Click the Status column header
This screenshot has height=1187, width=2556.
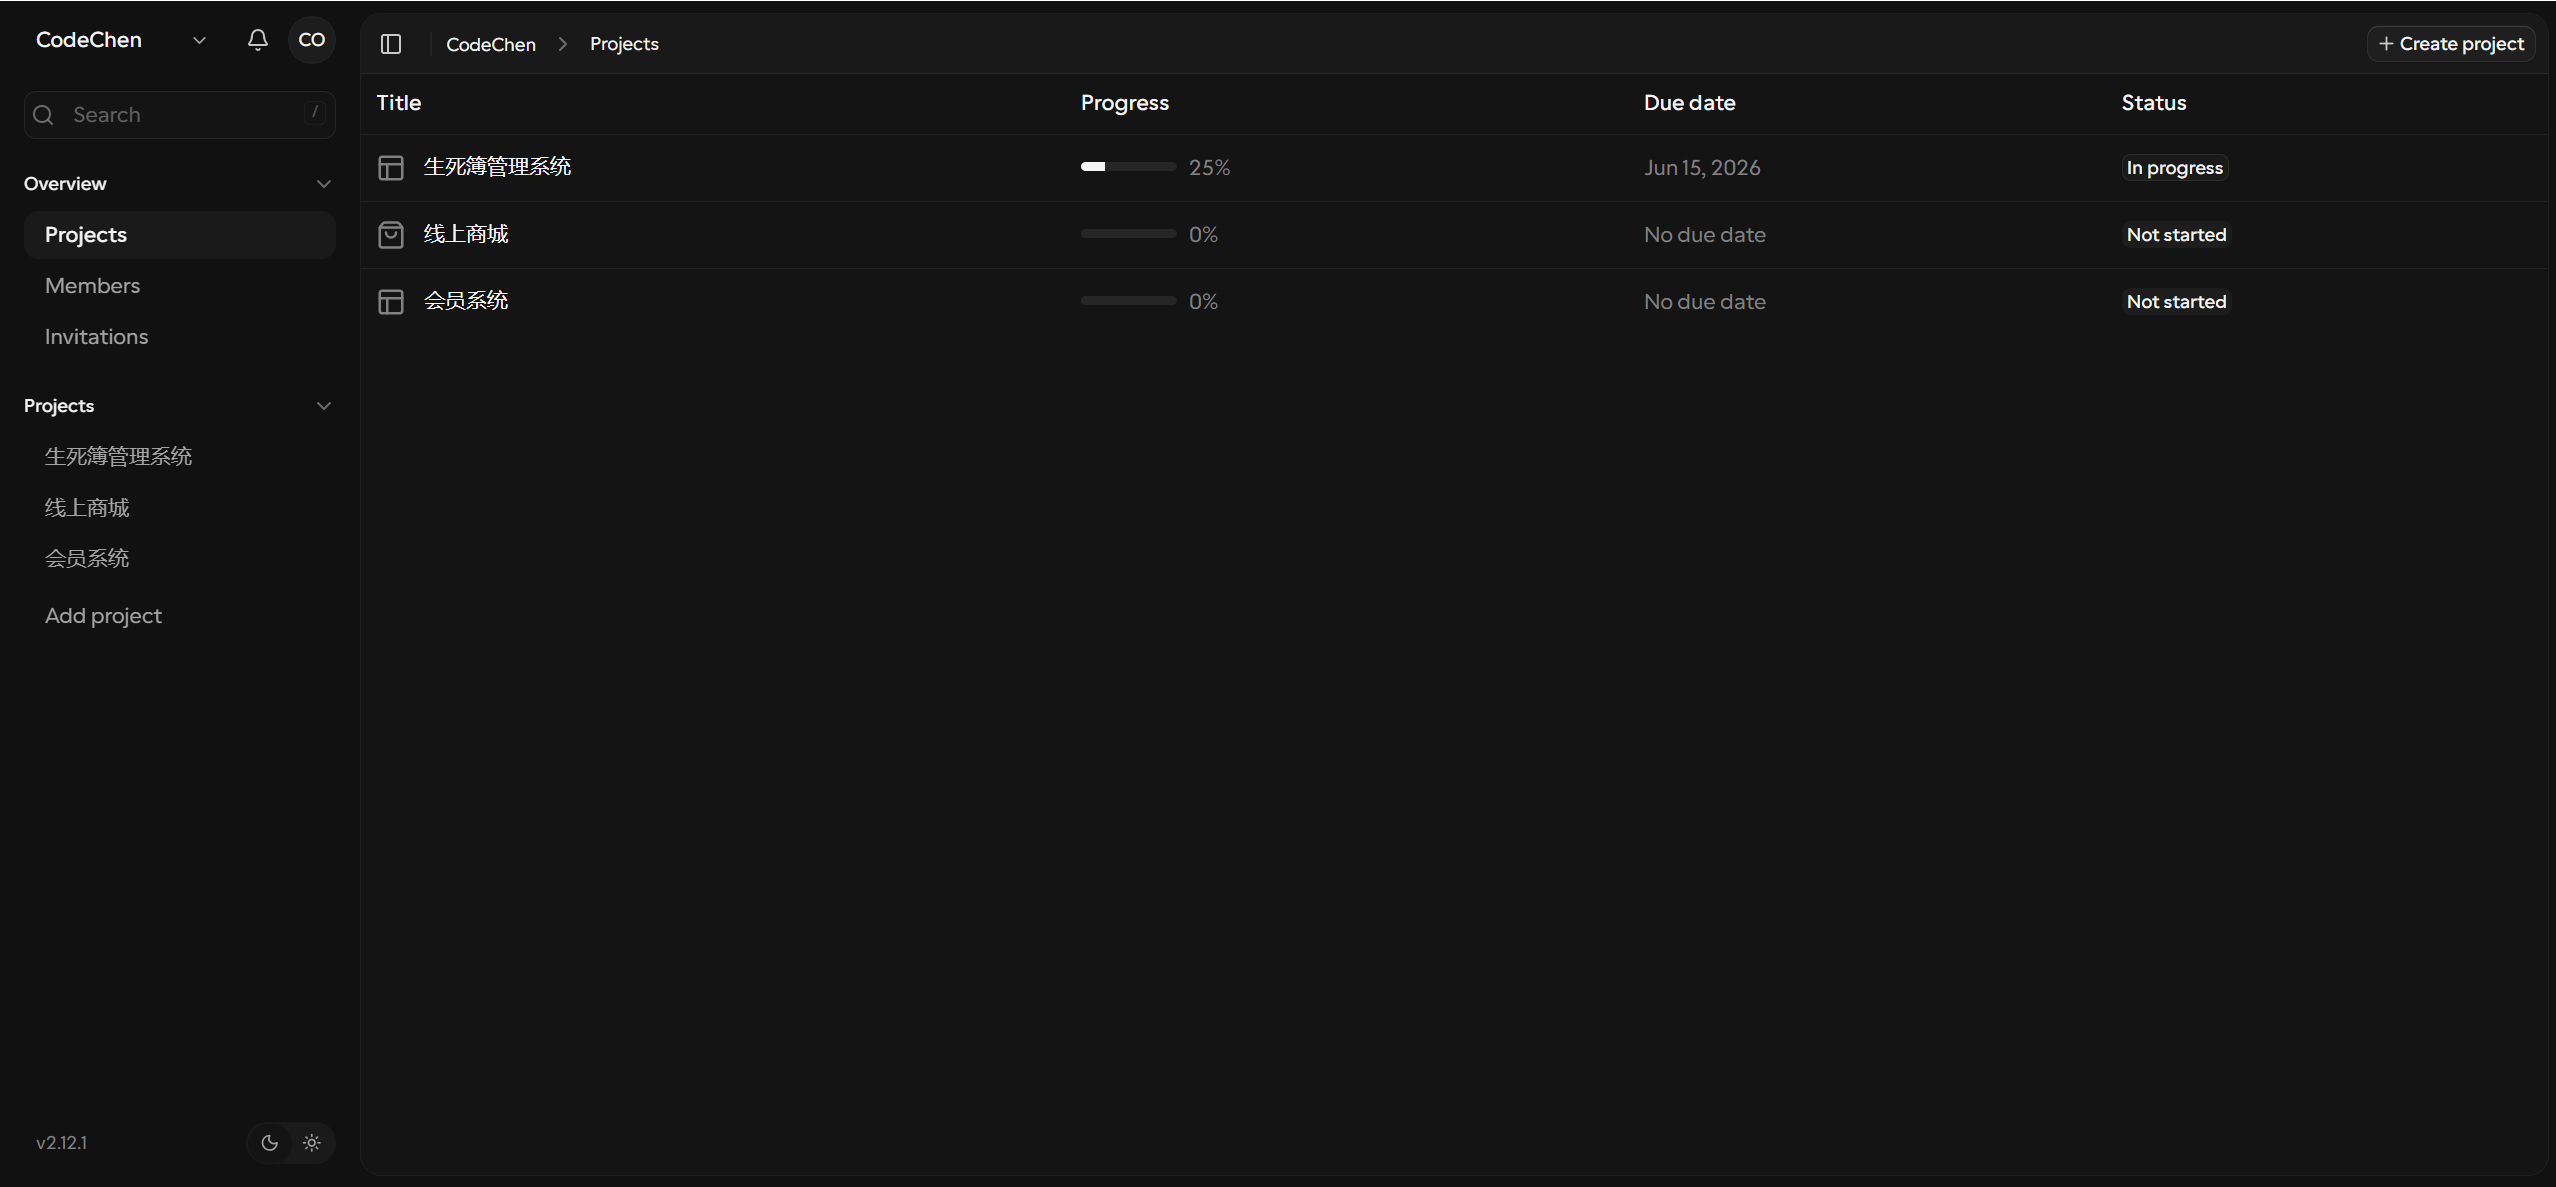click(2154, 103)
